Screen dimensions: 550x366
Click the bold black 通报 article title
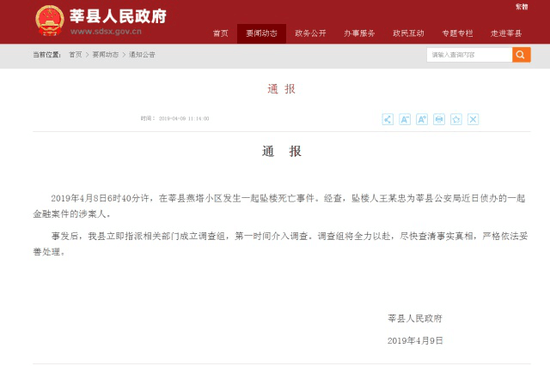coord(282,151)
